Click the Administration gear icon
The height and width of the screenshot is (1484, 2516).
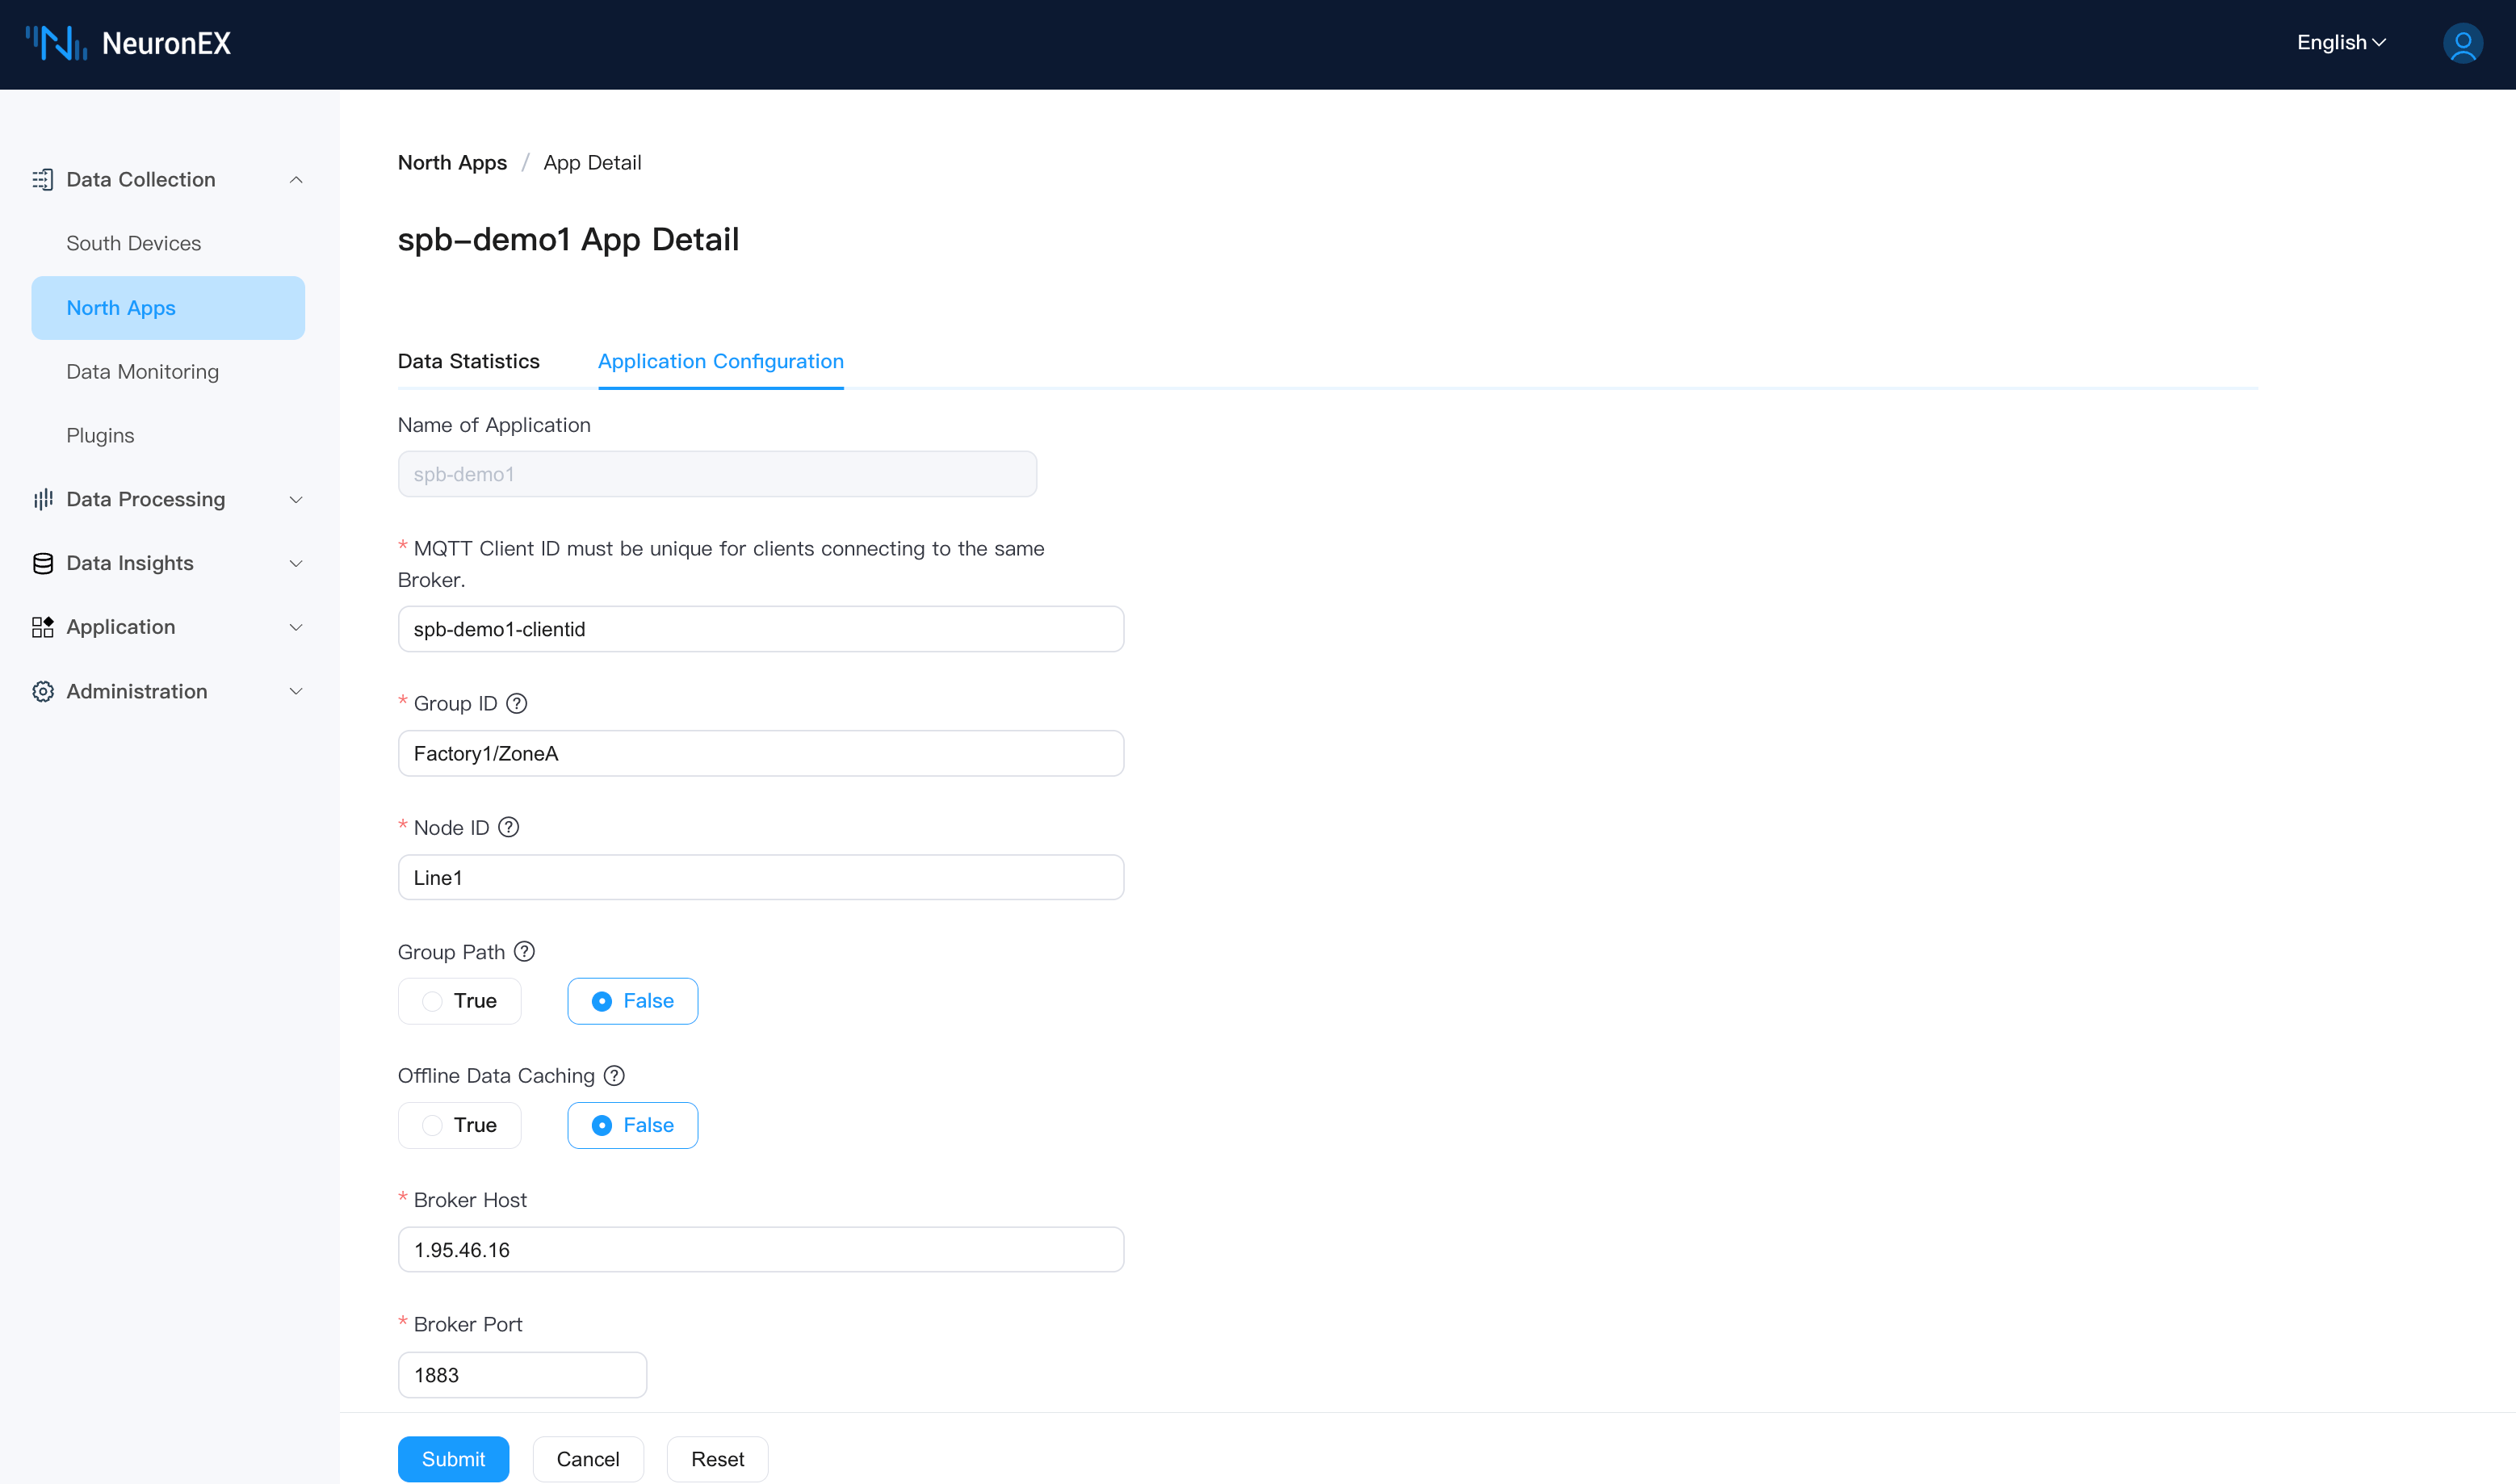coord(43,691)
